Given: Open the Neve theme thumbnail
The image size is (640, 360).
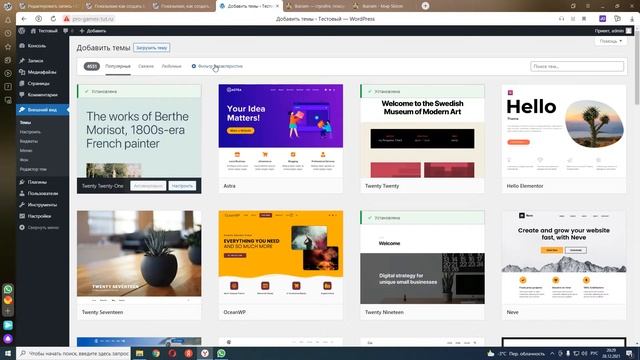Looking at the screenshot, I should point(564,257).
